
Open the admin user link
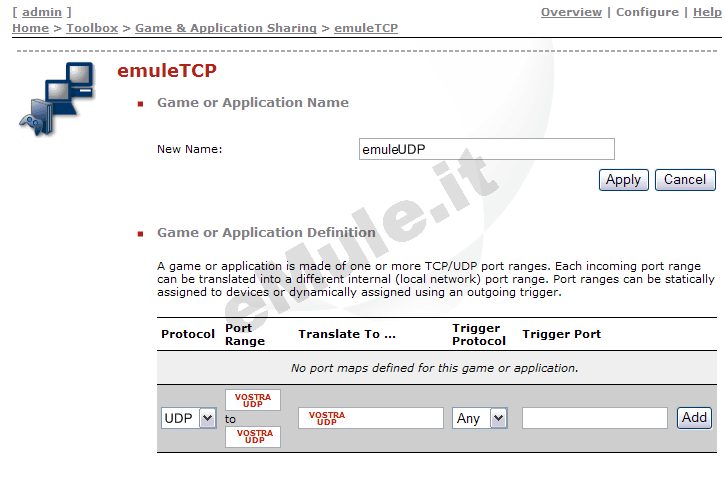pos(42,12)
